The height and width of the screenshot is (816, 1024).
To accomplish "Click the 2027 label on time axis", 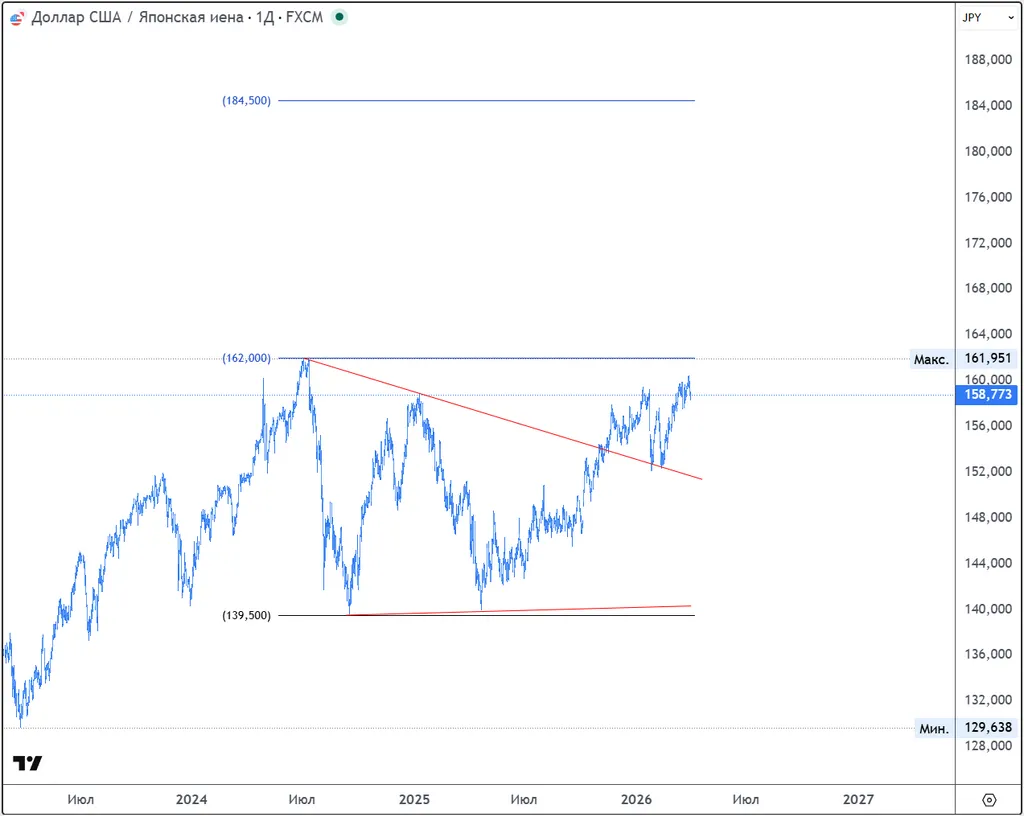I will point(858,799).
